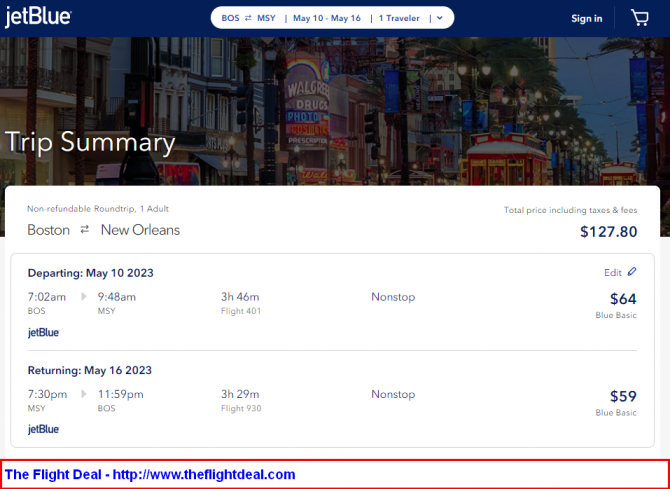The width and height of the screenshot is (670, 489).
Task: Open the shopping cart icon
Action: 640,18
